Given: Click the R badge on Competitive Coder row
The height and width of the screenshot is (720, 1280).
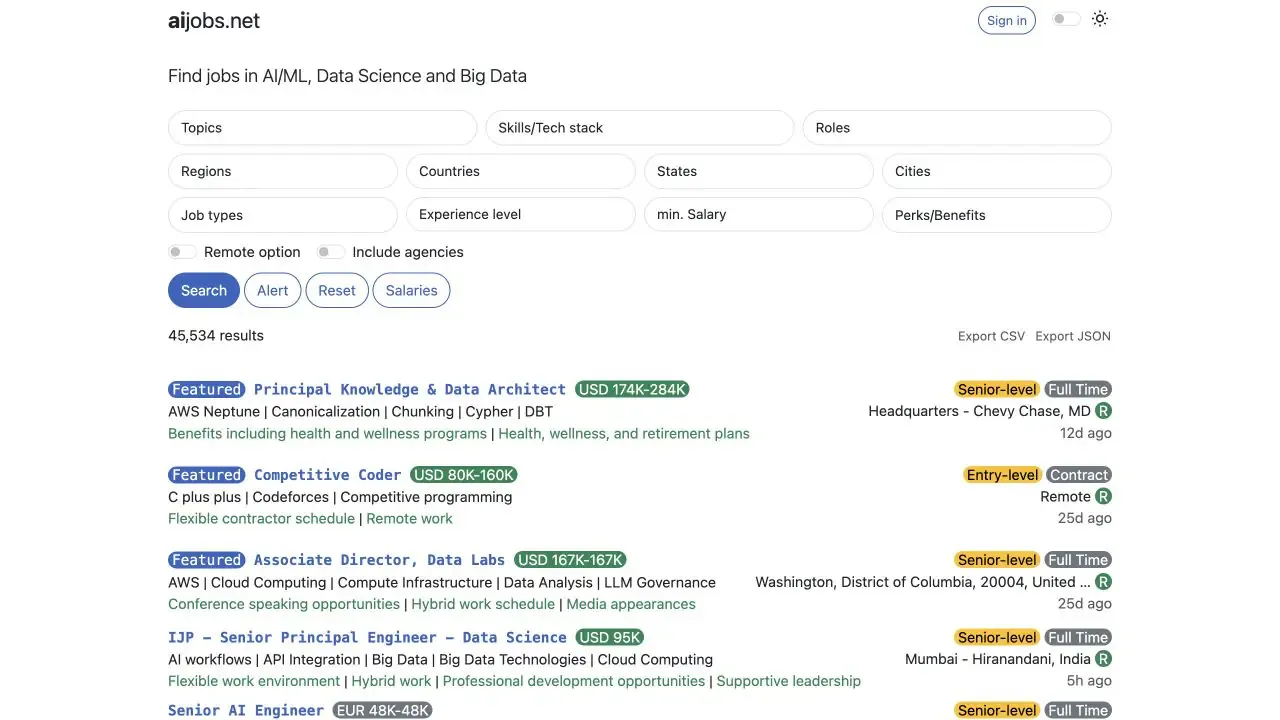Looking at the screenshot, I should [x=1103, y=496].
